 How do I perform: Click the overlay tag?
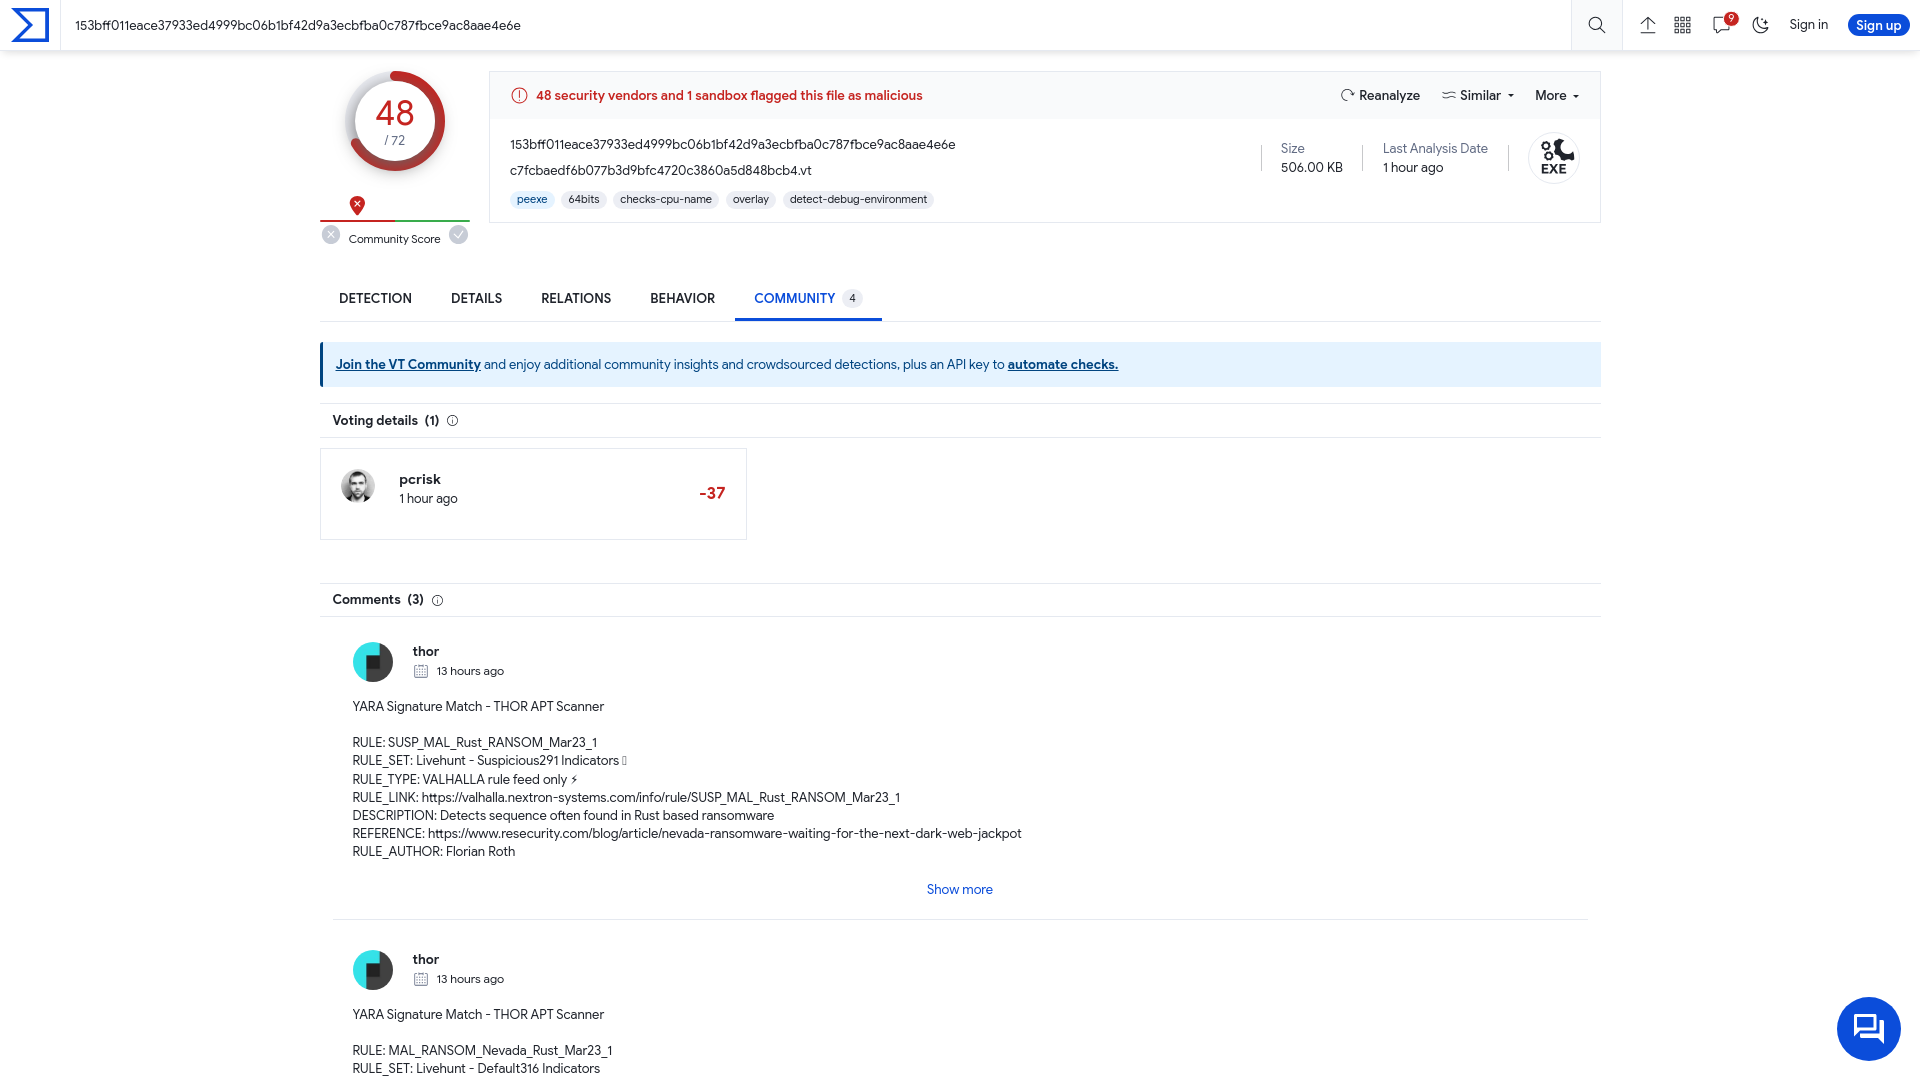click(x=751, y=200)
